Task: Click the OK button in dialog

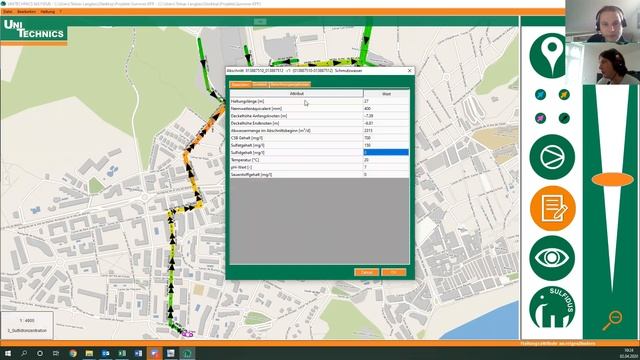Action: pos(394,272)
